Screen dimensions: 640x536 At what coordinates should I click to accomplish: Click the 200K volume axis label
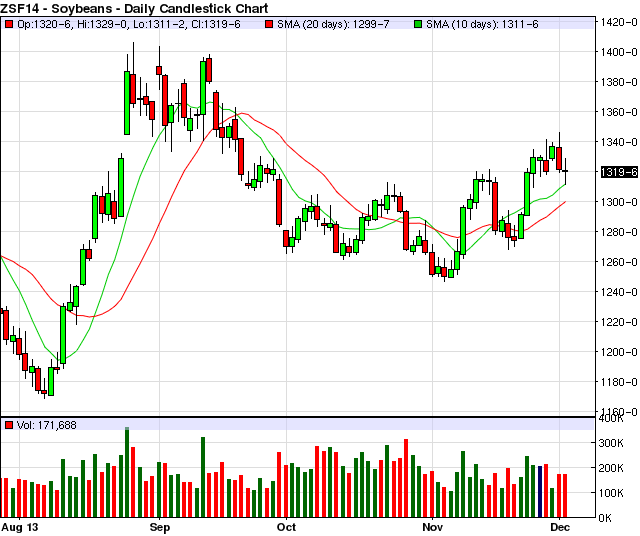[x=611, y=468]
